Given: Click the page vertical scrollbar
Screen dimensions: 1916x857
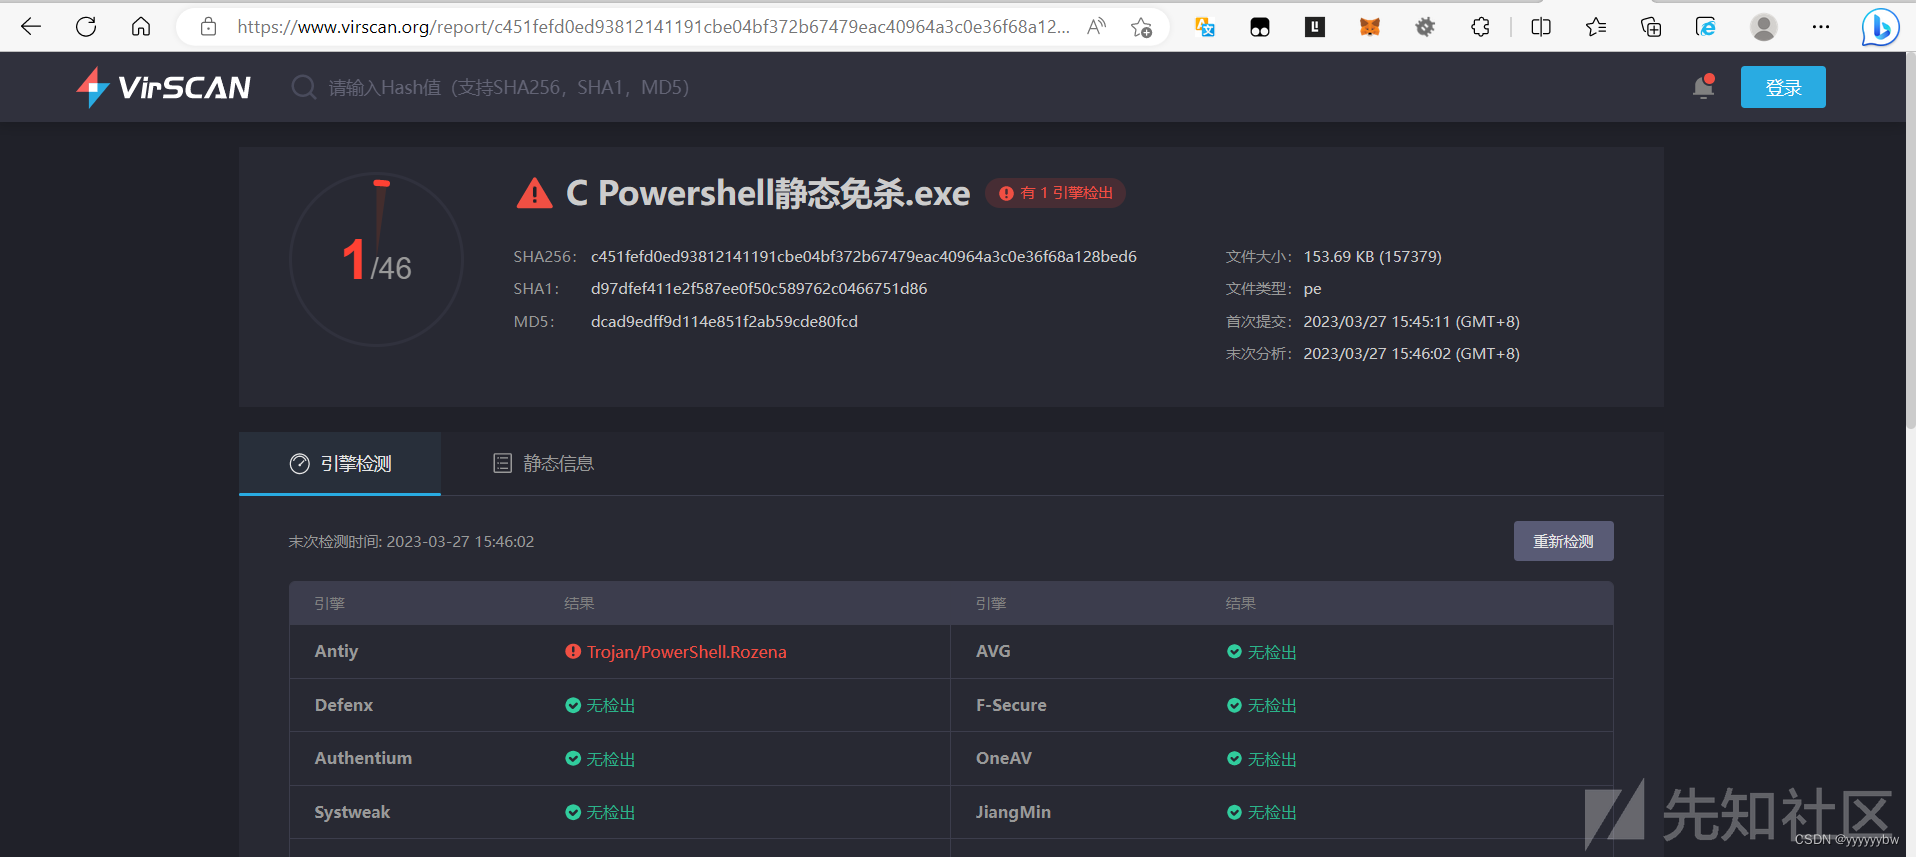Looking at the screenshot, I should point(1910,240).
